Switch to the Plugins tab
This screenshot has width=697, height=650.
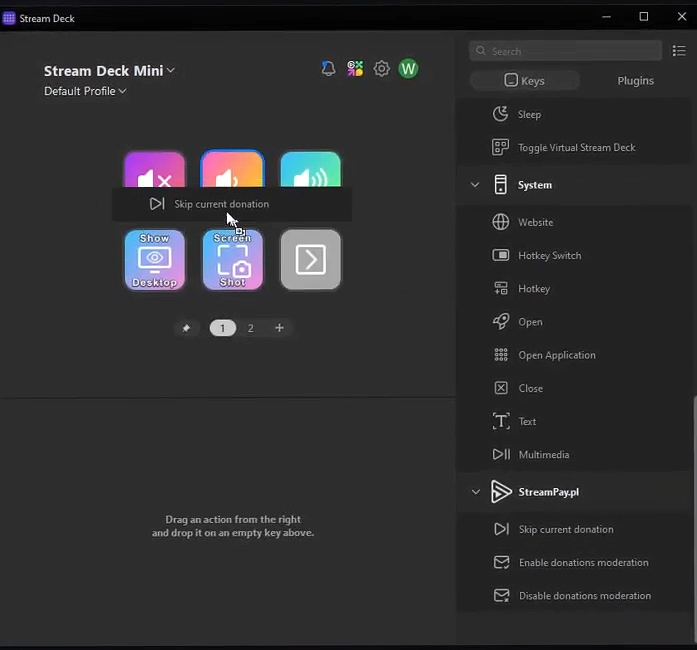635,80
